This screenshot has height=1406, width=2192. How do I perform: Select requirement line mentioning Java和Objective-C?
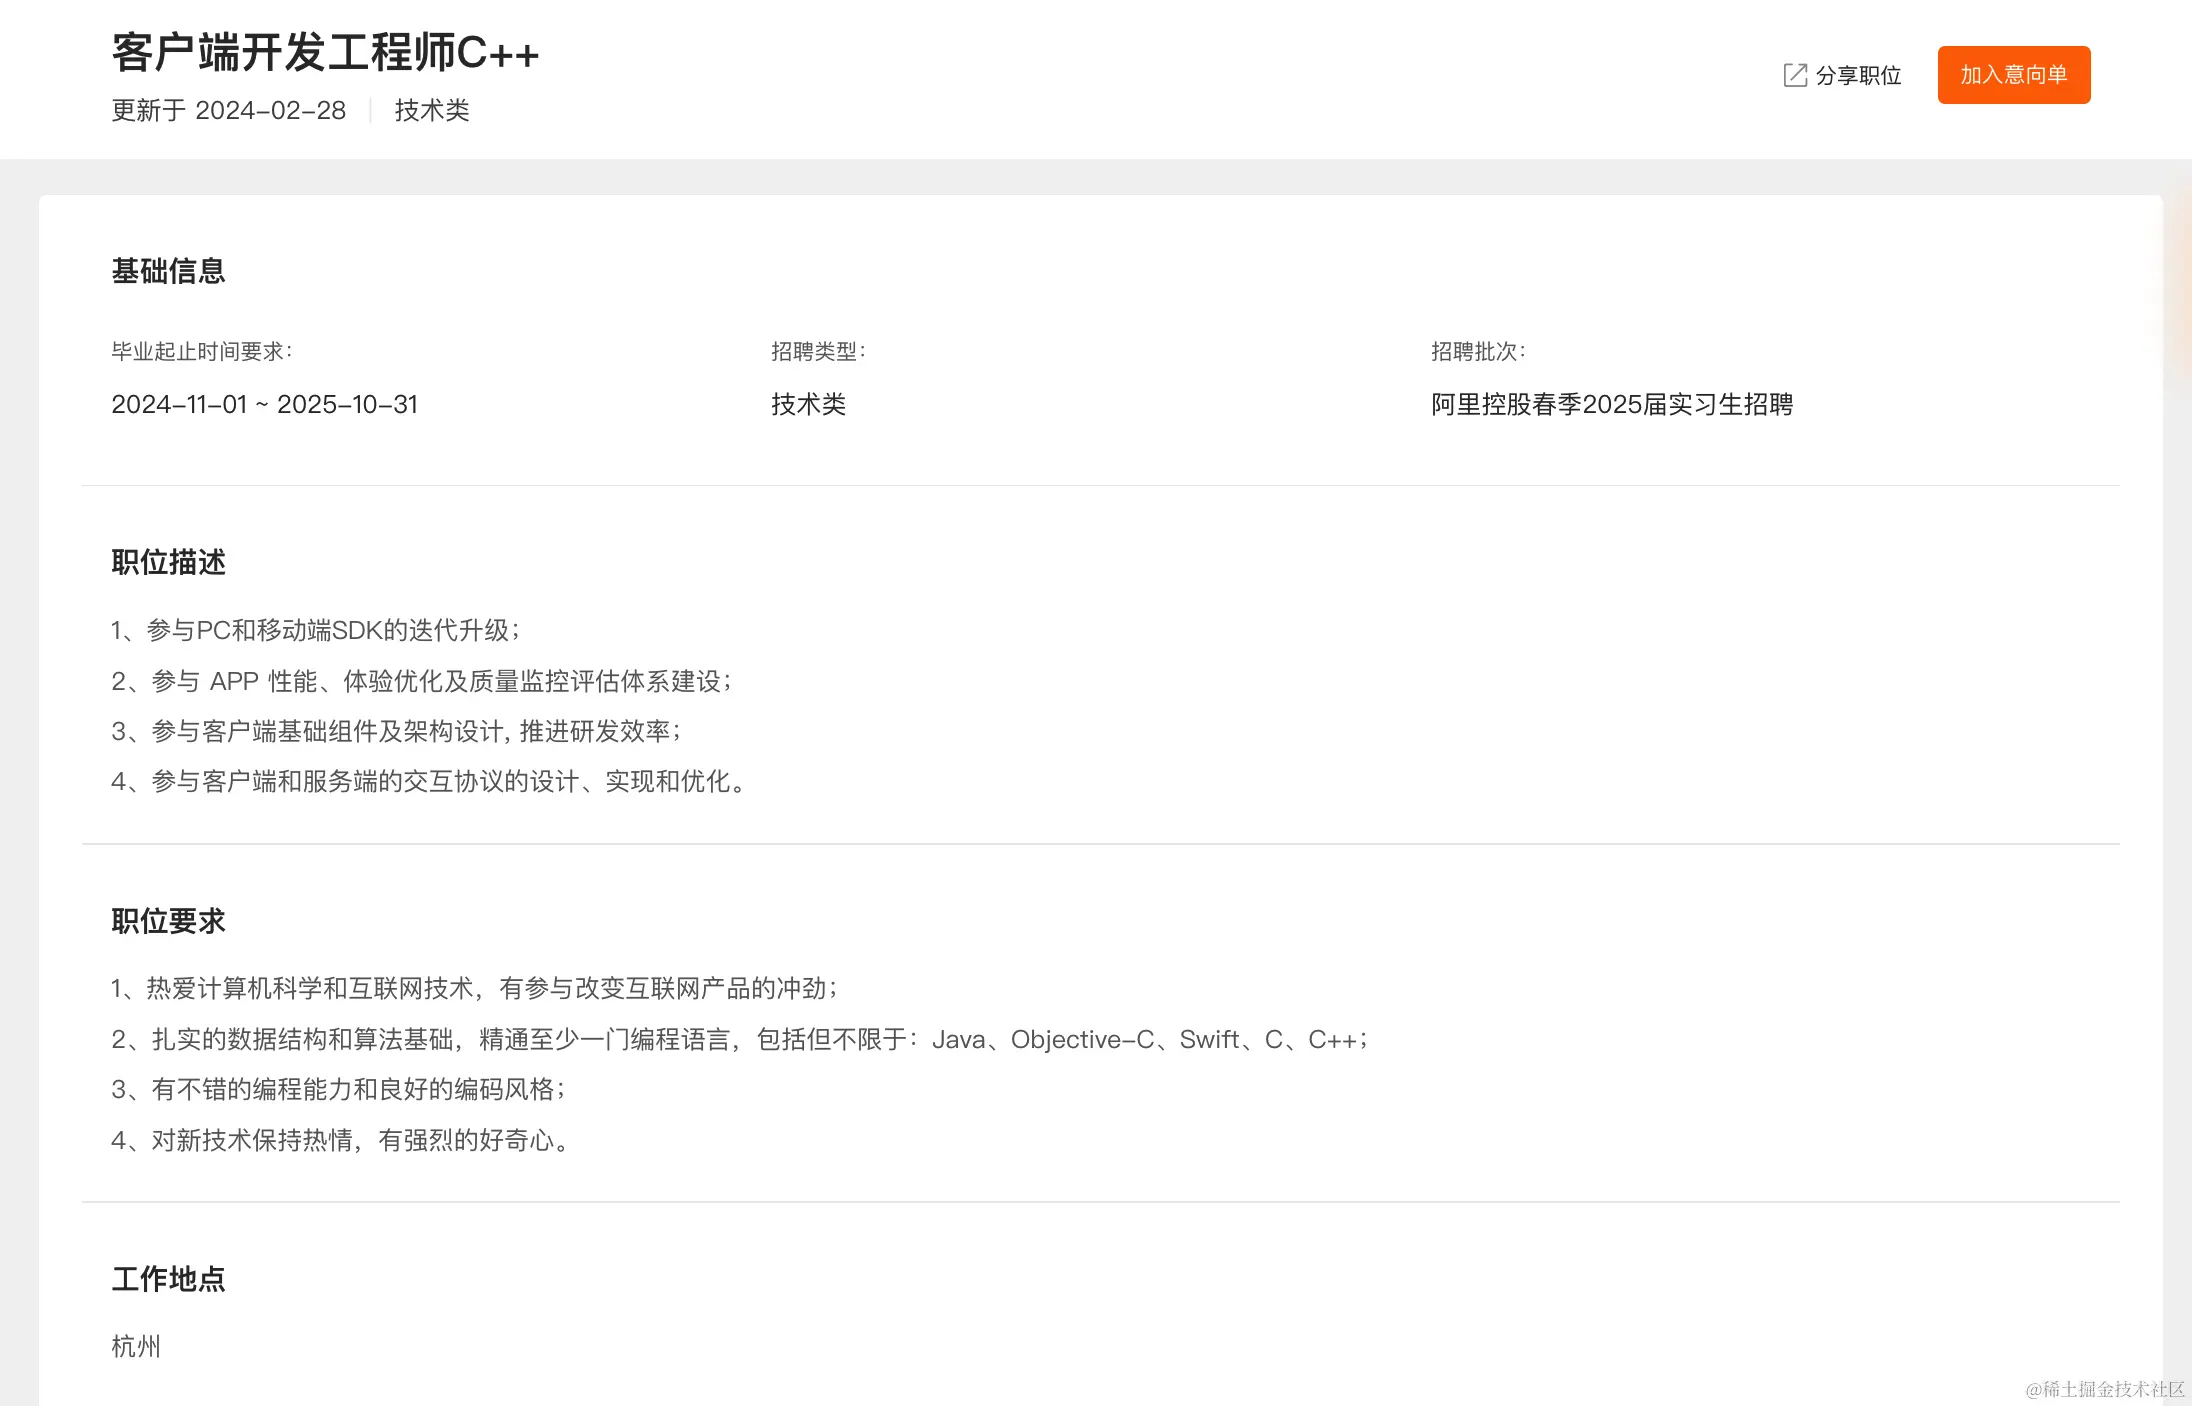click(740, 1040)
